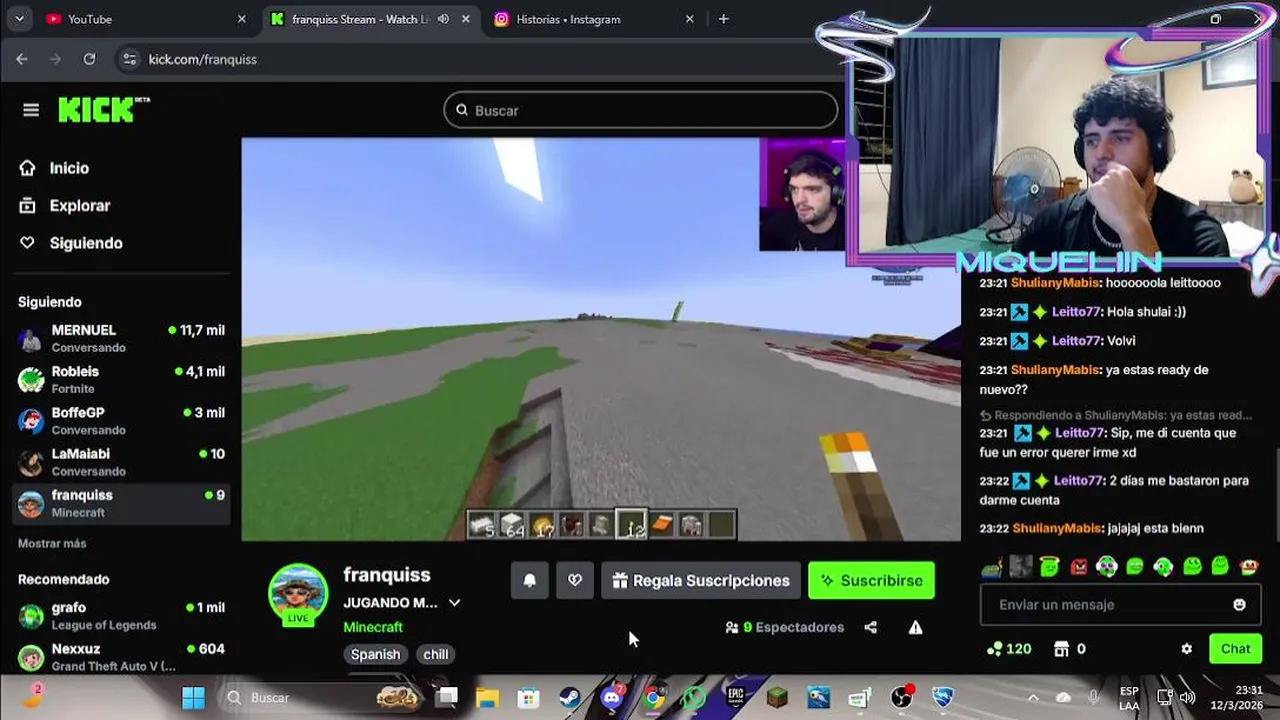Open the chat shop icon
This screenshot has width=1280, height=720.
[x=1062, y=649]
